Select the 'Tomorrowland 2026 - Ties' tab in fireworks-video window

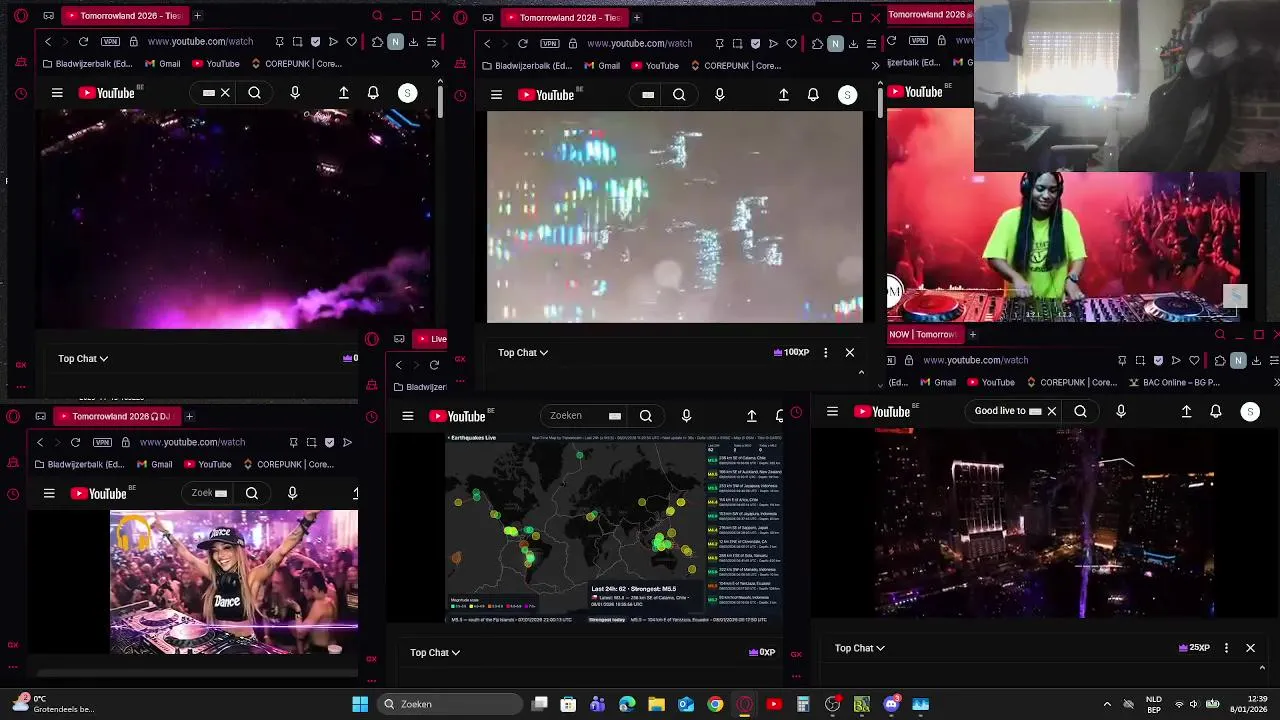(x=123, y=16)
